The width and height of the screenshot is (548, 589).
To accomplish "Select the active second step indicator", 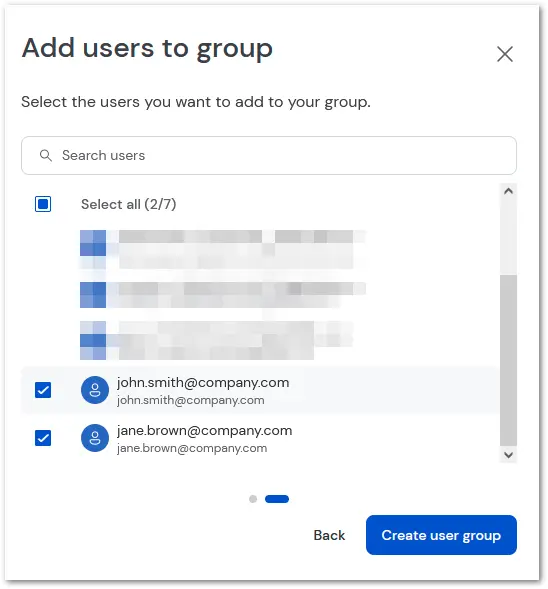I will click(277, 499).
